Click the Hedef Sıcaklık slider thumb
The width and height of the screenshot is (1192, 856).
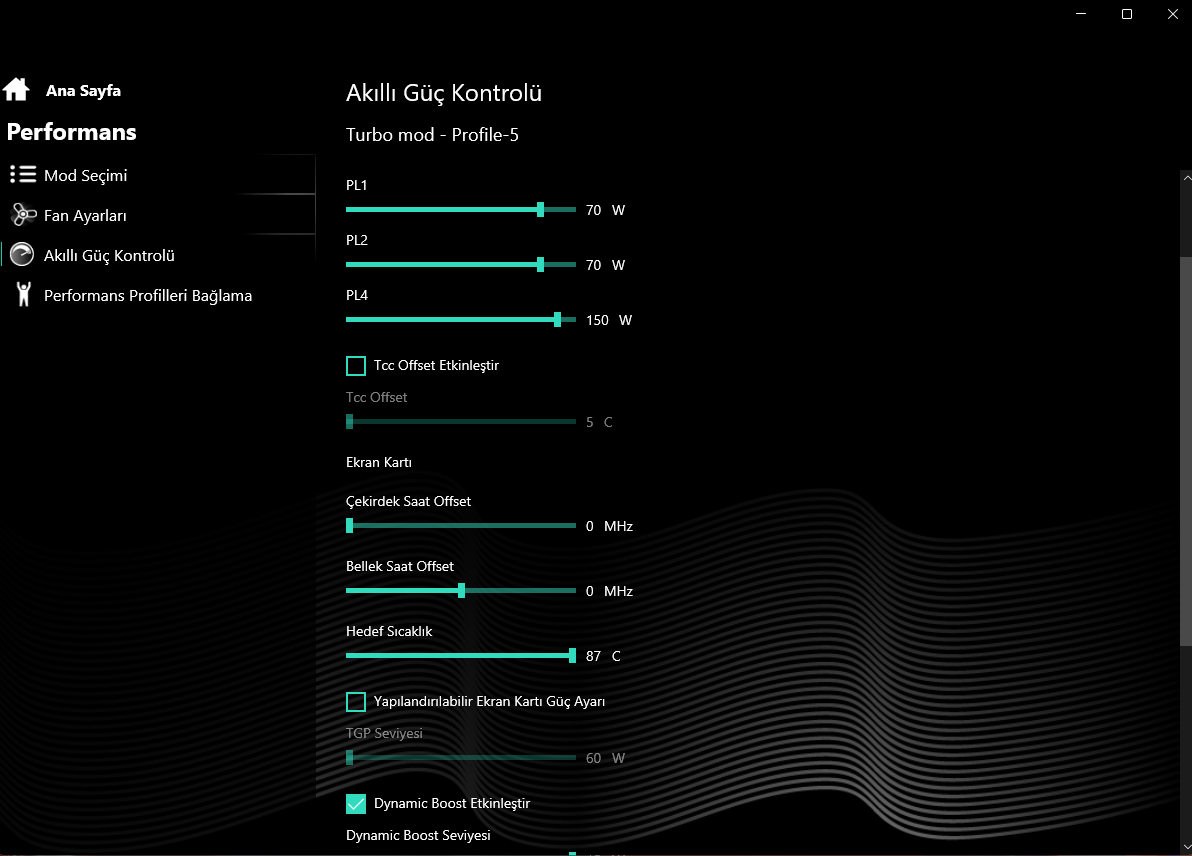click(x=572, y=656)
